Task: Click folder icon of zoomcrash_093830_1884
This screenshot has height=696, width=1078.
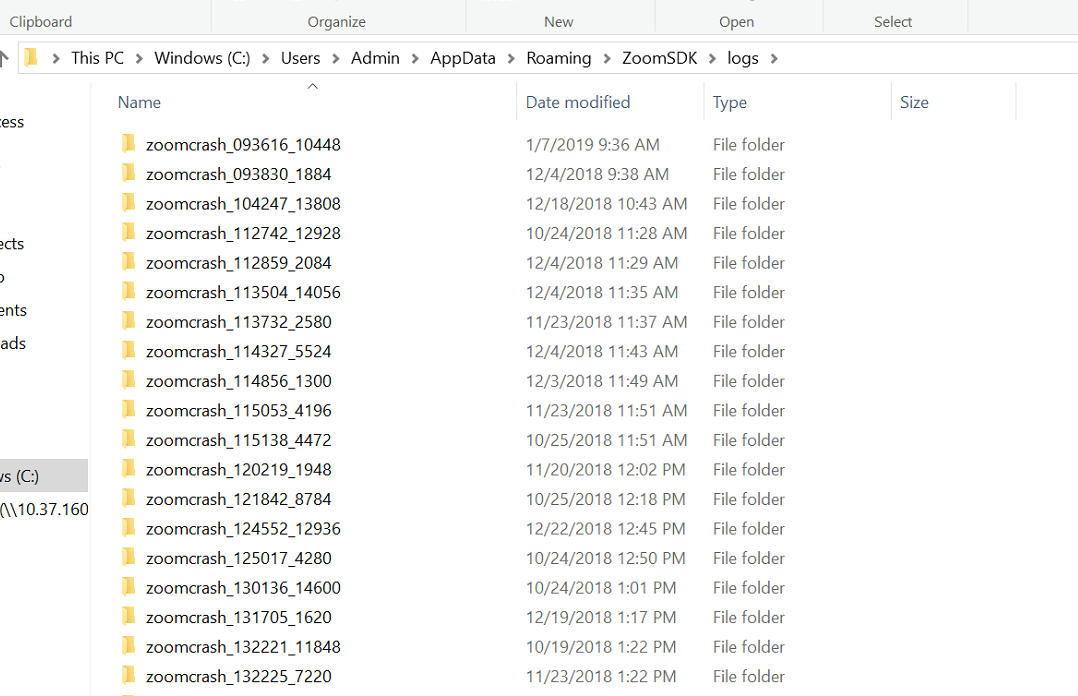Action: (129, 173)
